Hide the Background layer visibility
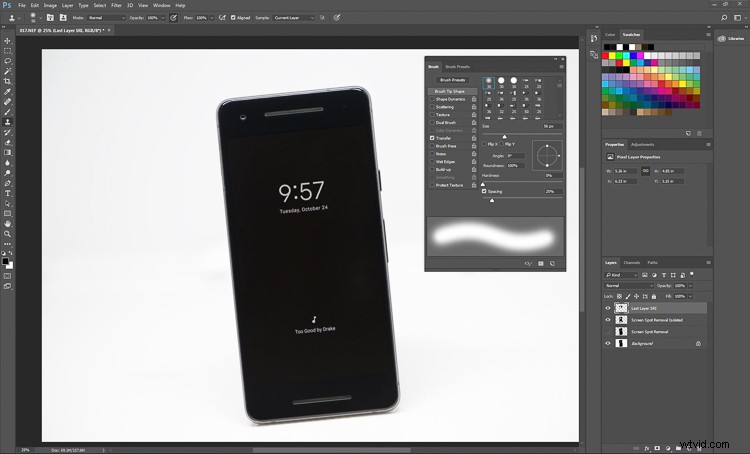The image size is (750, 454). click(607, 343)
